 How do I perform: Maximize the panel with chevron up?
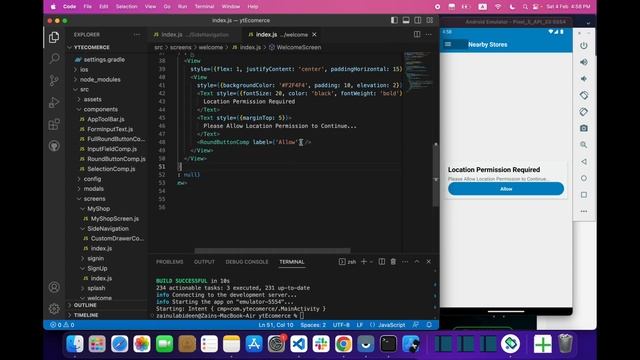pyautogui.click(x=417, y=262)
